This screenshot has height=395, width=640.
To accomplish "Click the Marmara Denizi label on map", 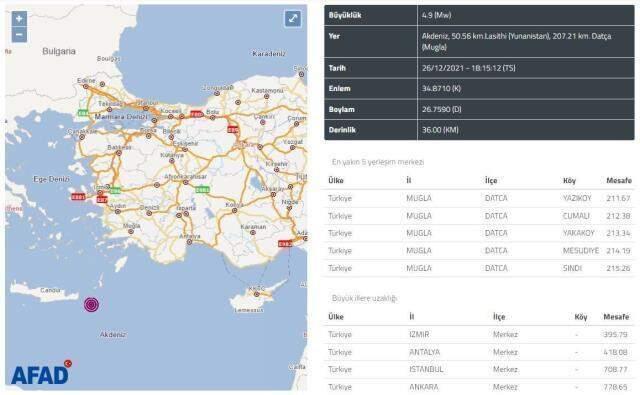I will click(x=120, y=117).
